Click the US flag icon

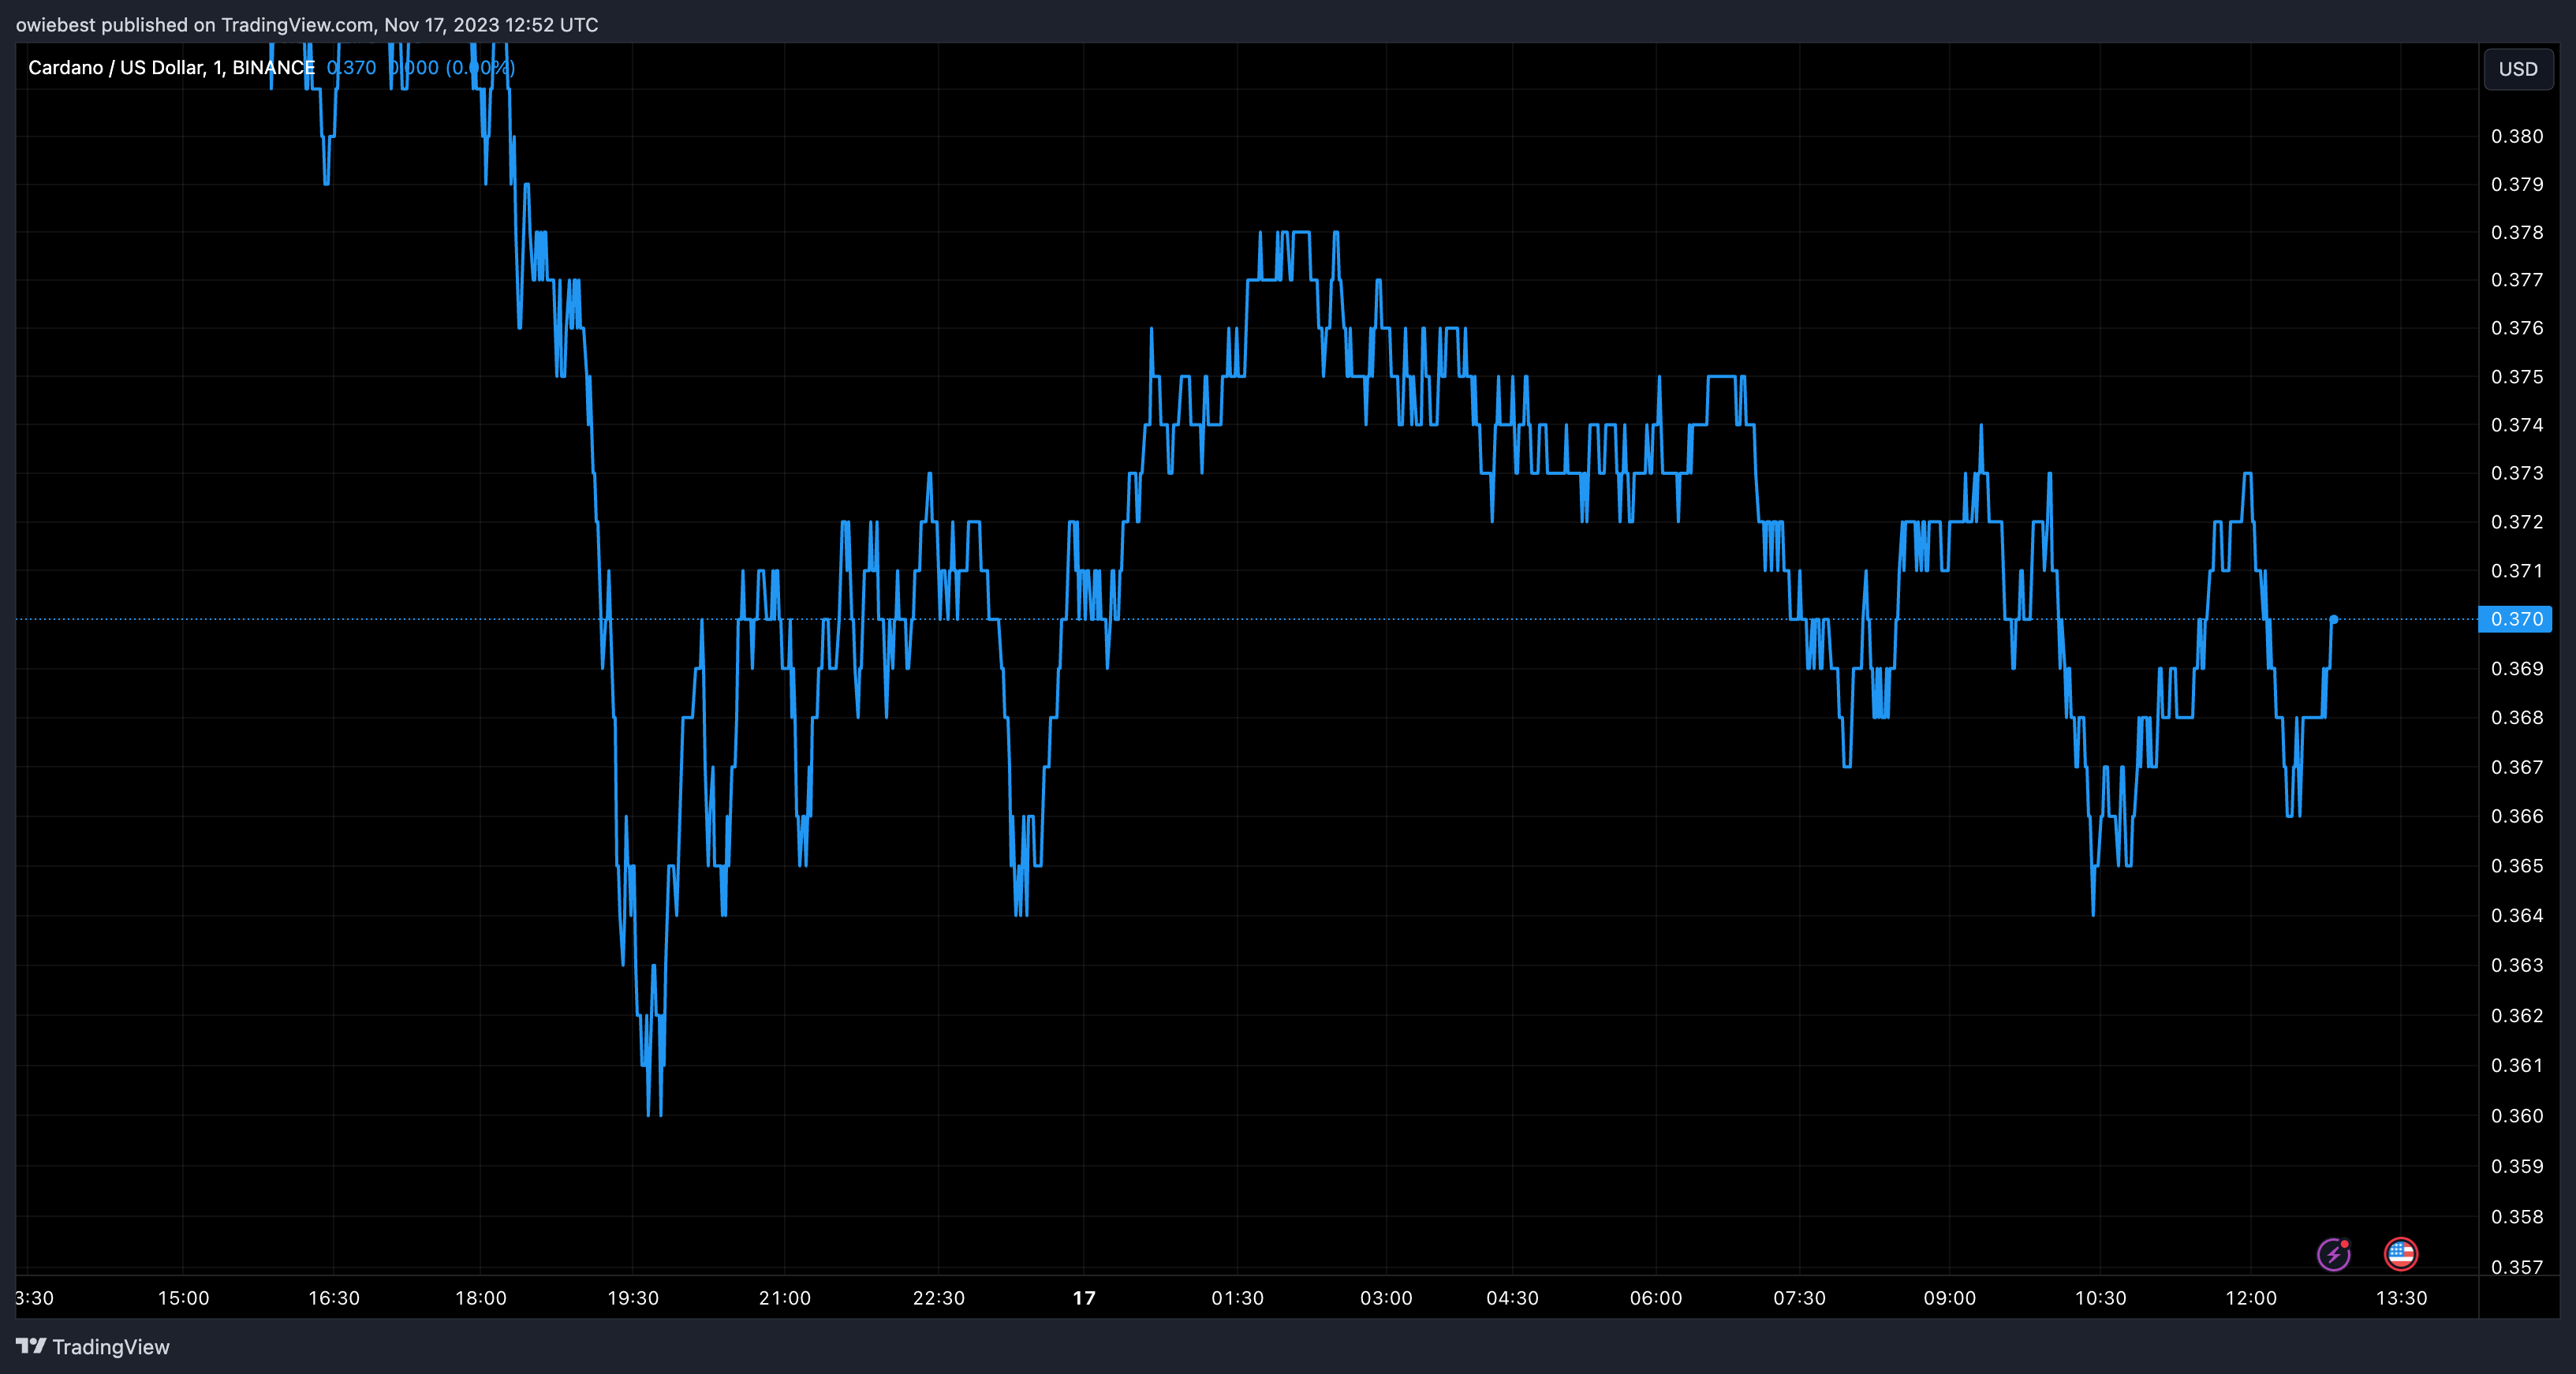[x=2401, y=1253]
